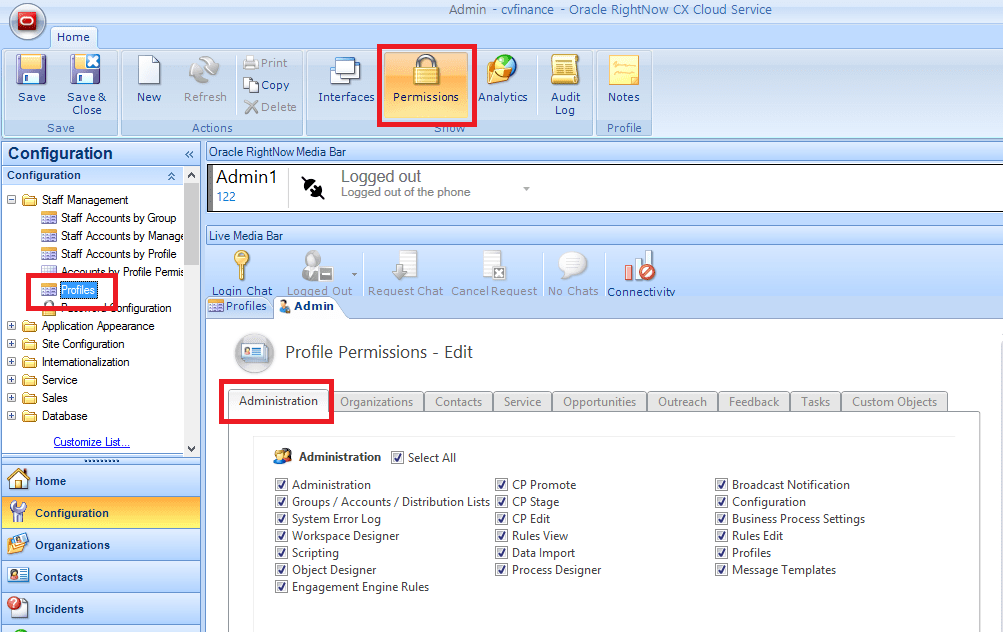Collapse the Configuration navigation pane
The height and width of the screenshot is (632, 1003).
coord(189,154)
